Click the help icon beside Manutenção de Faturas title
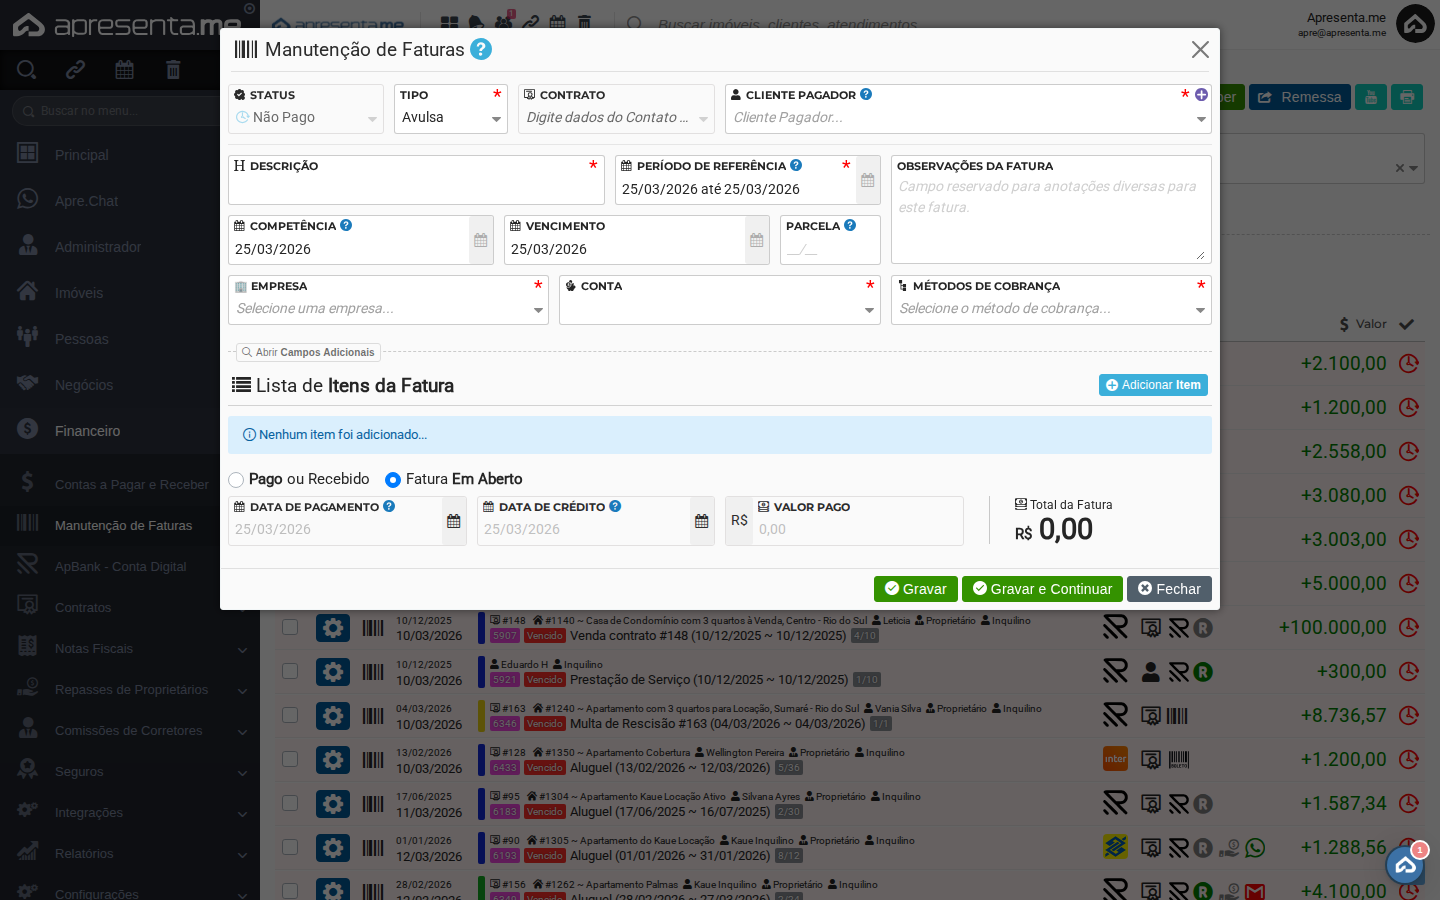Viewport: 1440px width, 900px height. [480, 49]
